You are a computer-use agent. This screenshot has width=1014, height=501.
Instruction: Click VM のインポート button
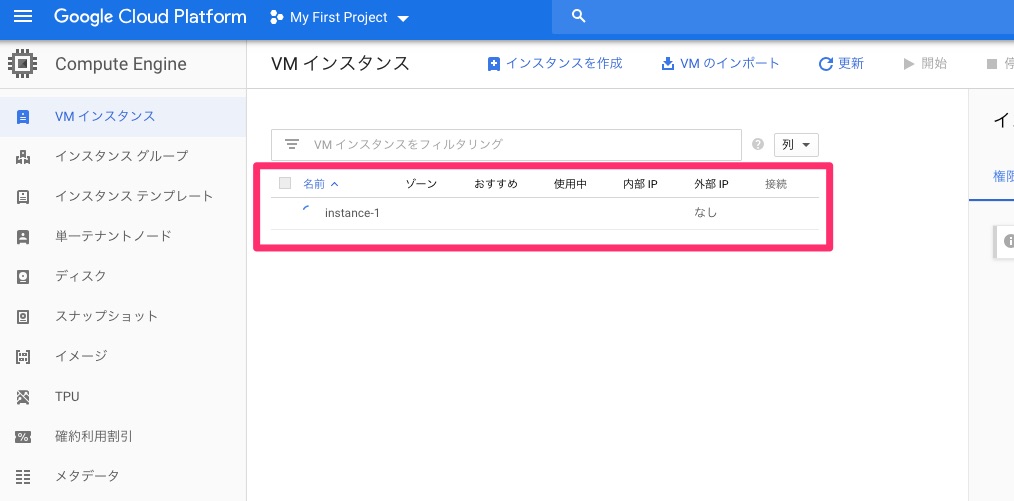[x=720, y=63]
